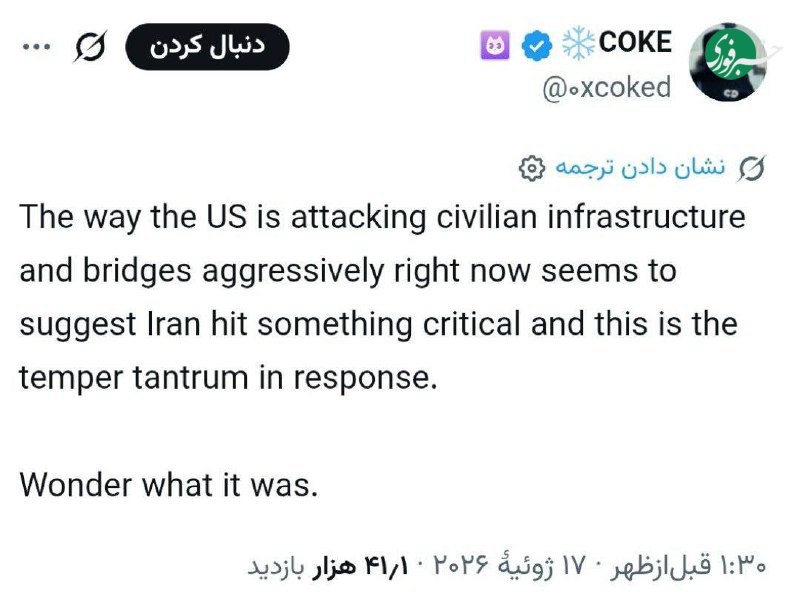Click the blue verified checkmark badge
The height and width of the screenshot is (608, 800).
point(537,46)
